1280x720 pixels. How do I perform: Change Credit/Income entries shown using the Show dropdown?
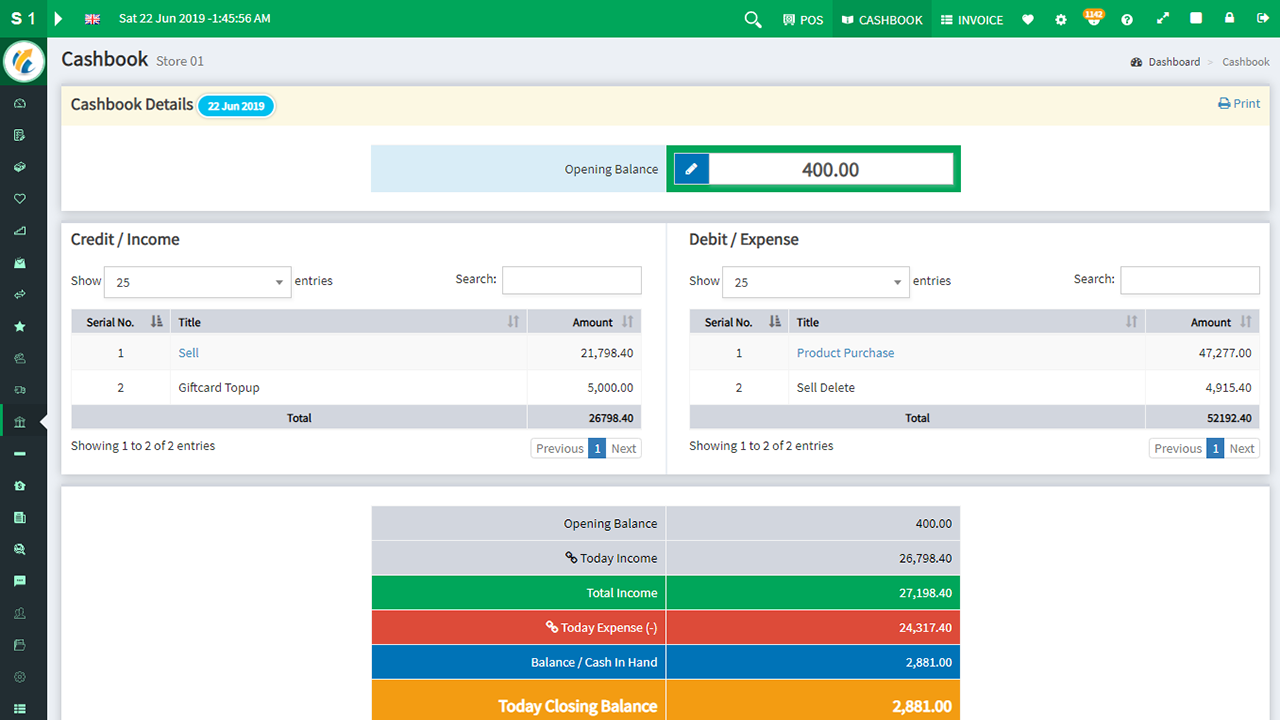coord(197,282)
